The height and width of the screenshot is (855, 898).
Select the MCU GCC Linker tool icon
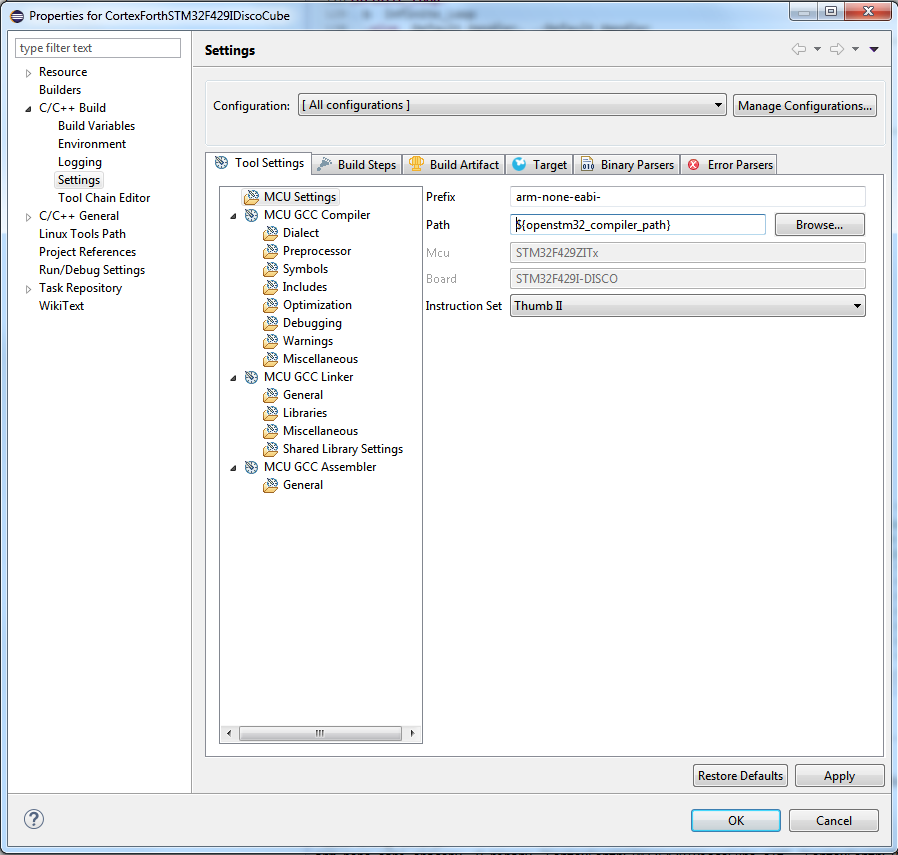[251, 377]
